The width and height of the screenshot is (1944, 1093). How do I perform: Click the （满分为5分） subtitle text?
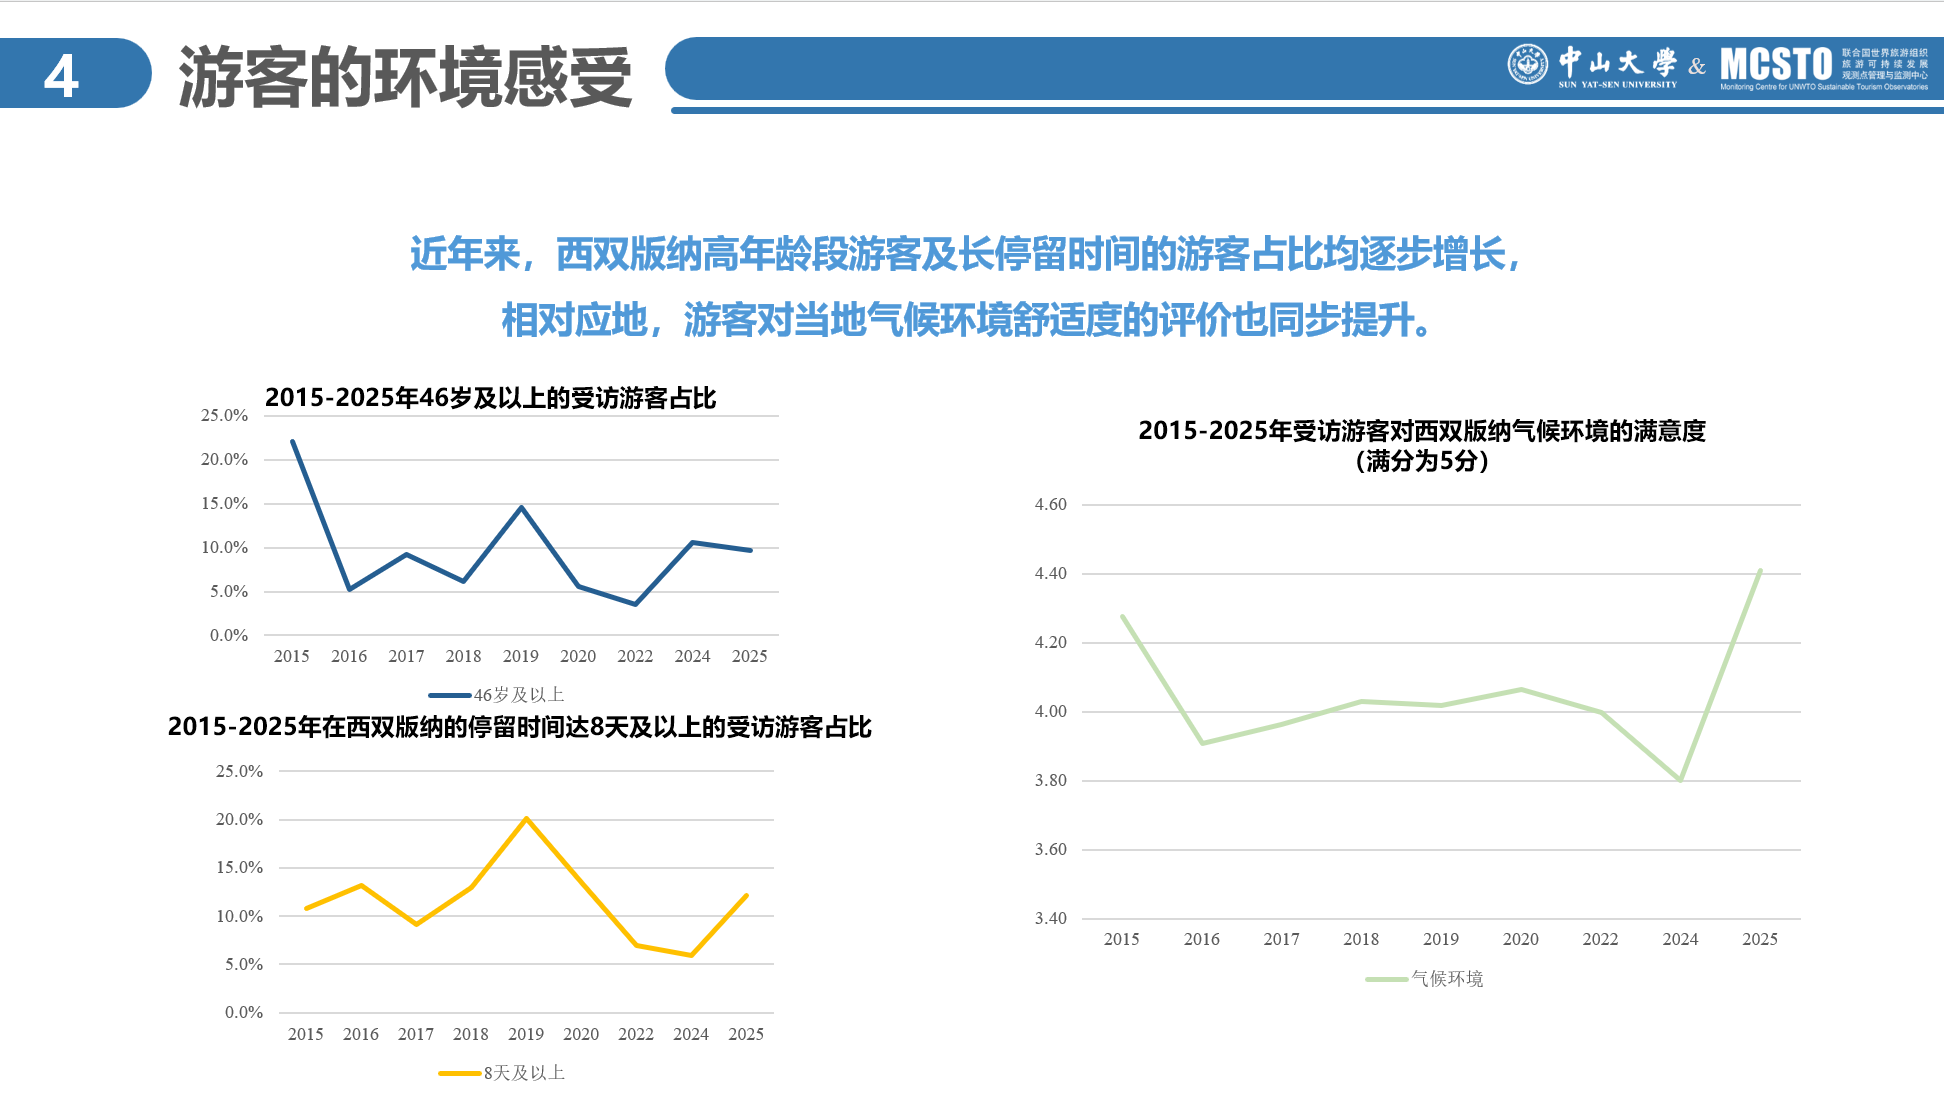pyautogui.click(x=1421, y=461)
